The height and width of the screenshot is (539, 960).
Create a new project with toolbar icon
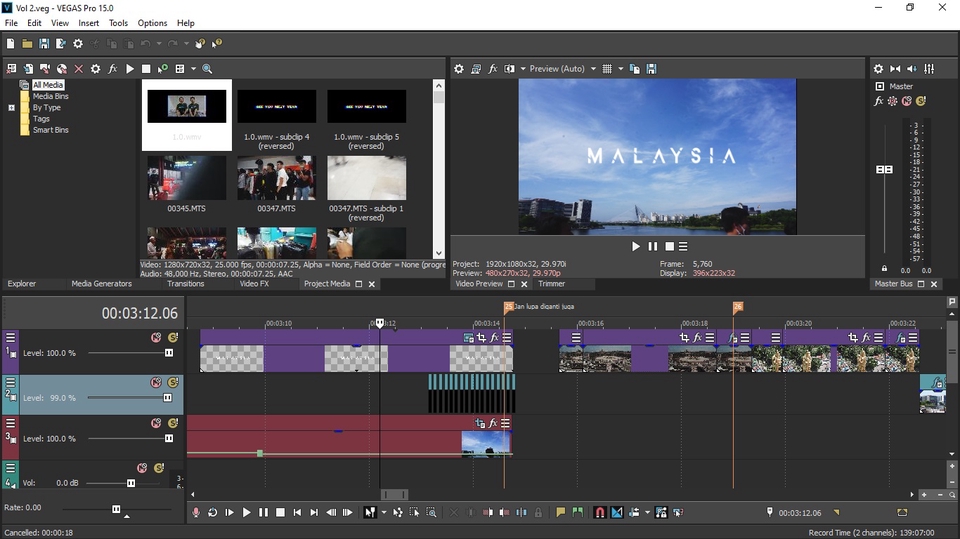point(10,43)
